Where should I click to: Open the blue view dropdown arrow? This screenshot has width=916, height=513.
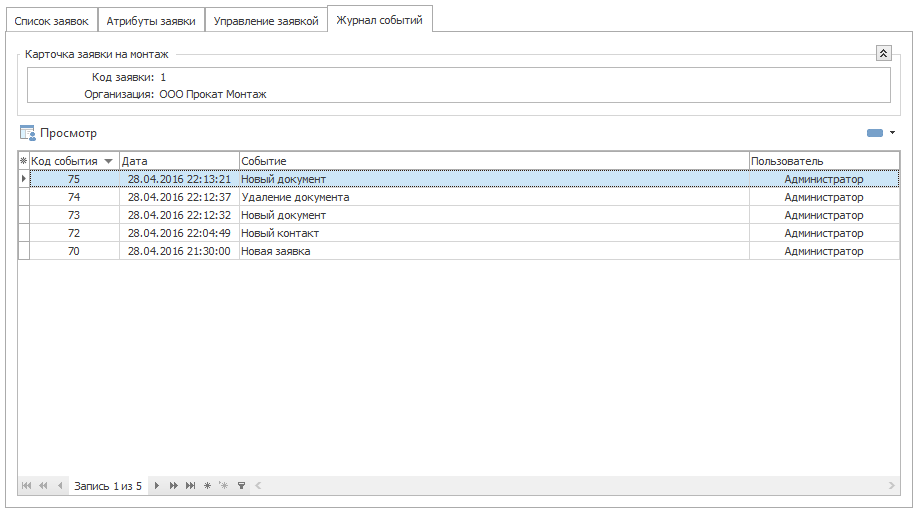[x=893, y=133]
